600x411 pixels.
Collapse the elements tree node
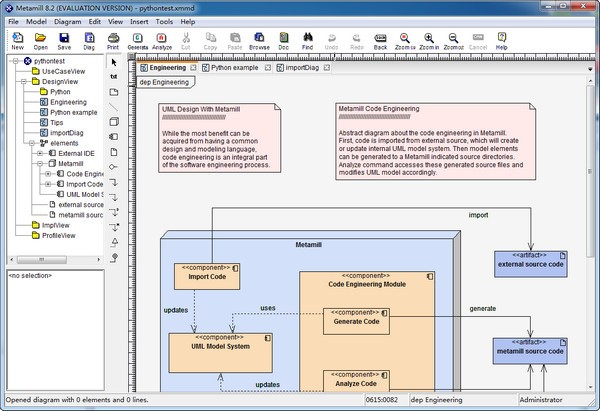[32, 143]
